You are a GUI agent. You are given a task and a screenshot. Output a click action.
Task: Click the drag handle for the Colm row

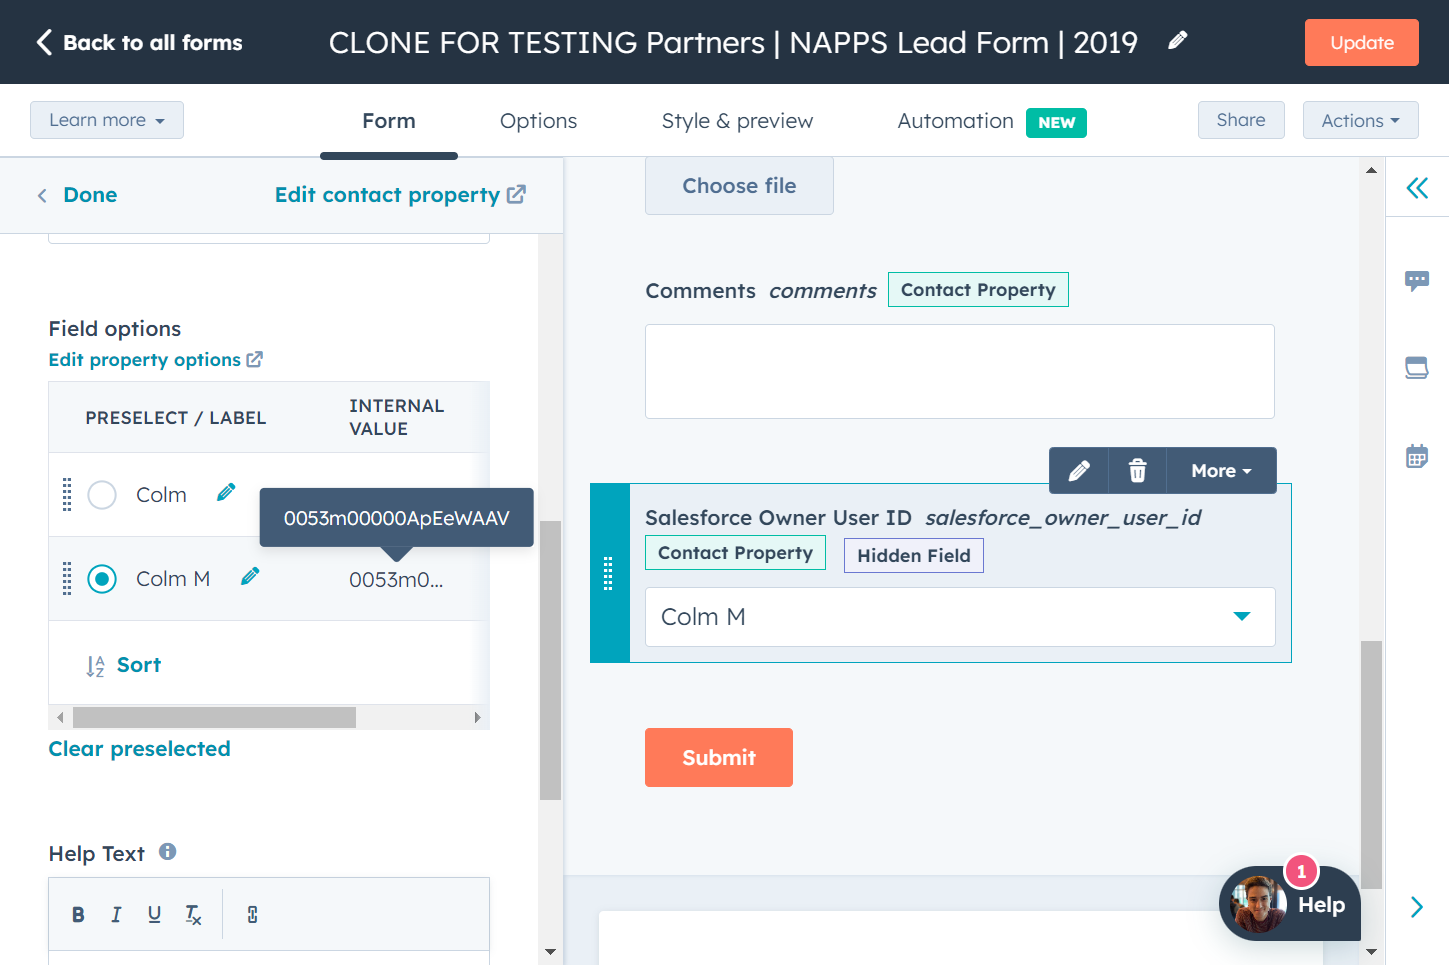(67, 495)
